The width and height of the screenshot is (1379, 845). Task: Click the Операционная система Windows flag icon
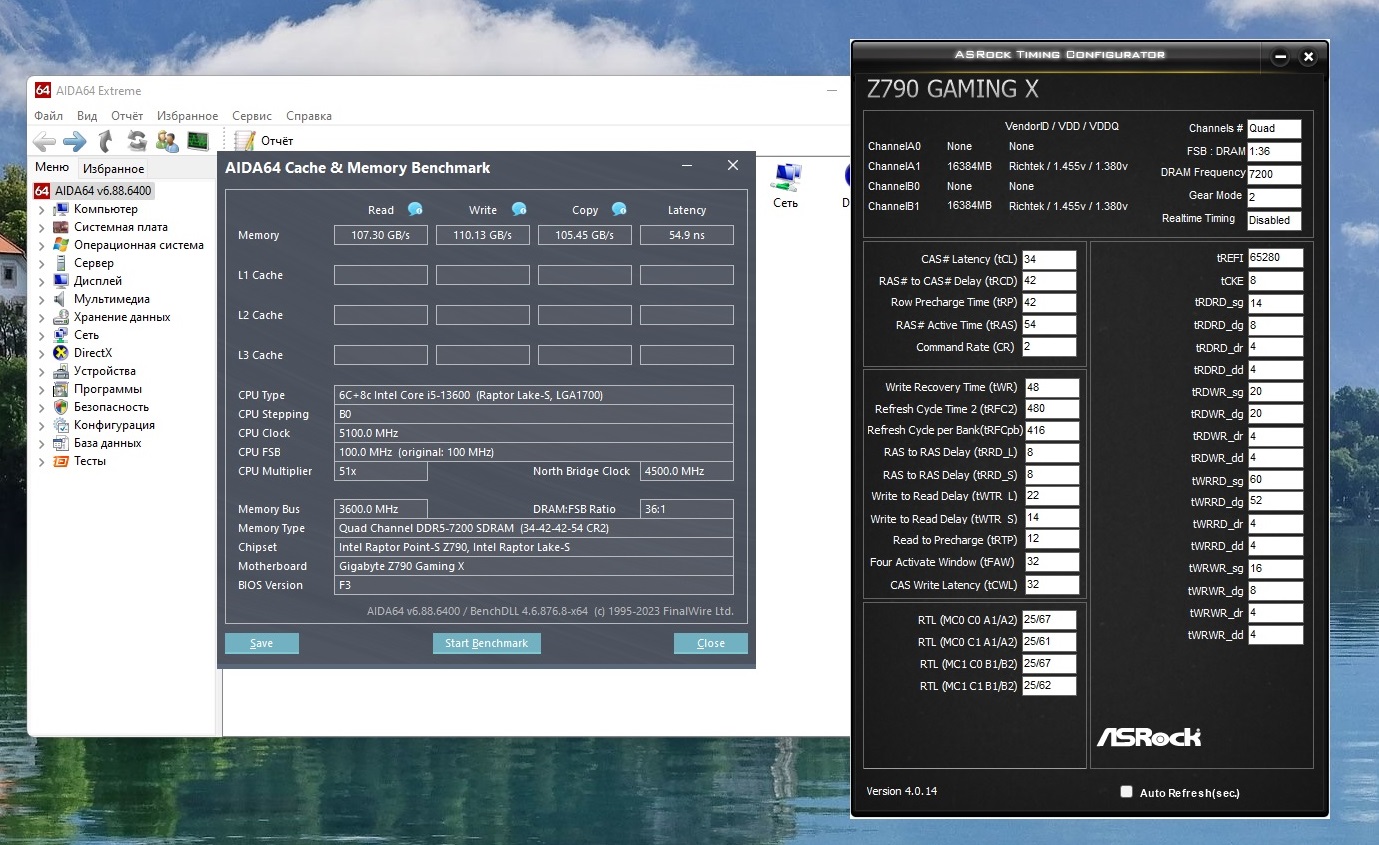pos(60,245)
